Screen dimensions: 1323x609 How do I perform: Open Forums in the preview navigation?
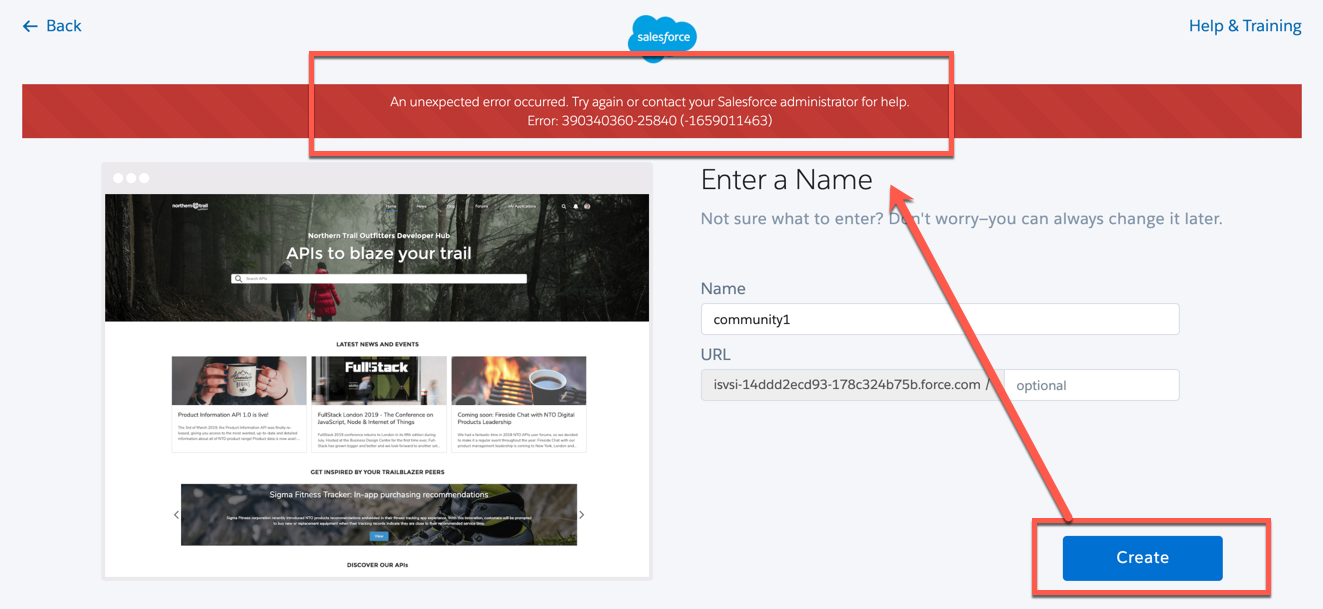pos(481,207)
